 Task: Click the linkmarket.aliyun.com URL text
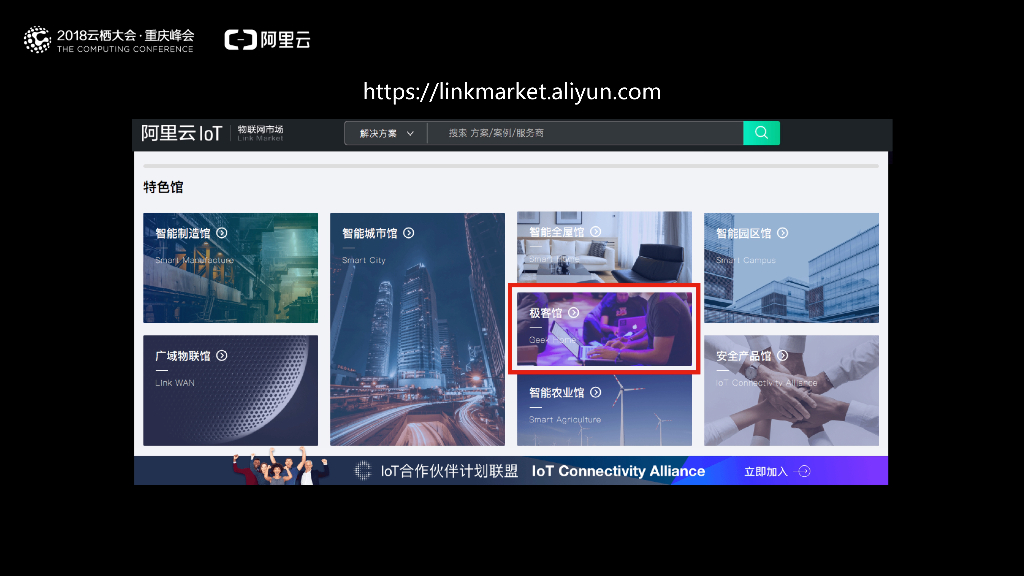click(512, 91)
